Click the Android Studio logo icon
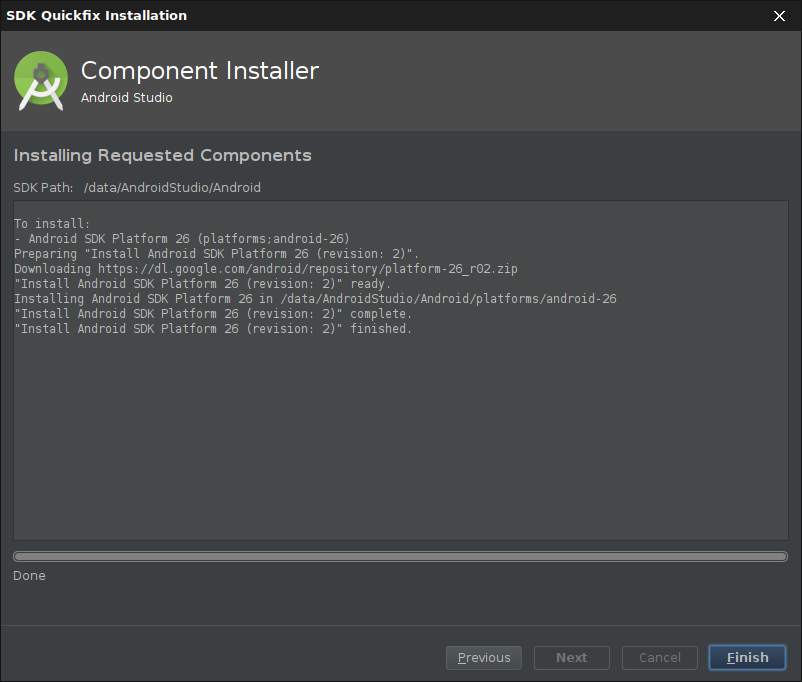Viewport: 802px width, 682px height. click(41, 81)
